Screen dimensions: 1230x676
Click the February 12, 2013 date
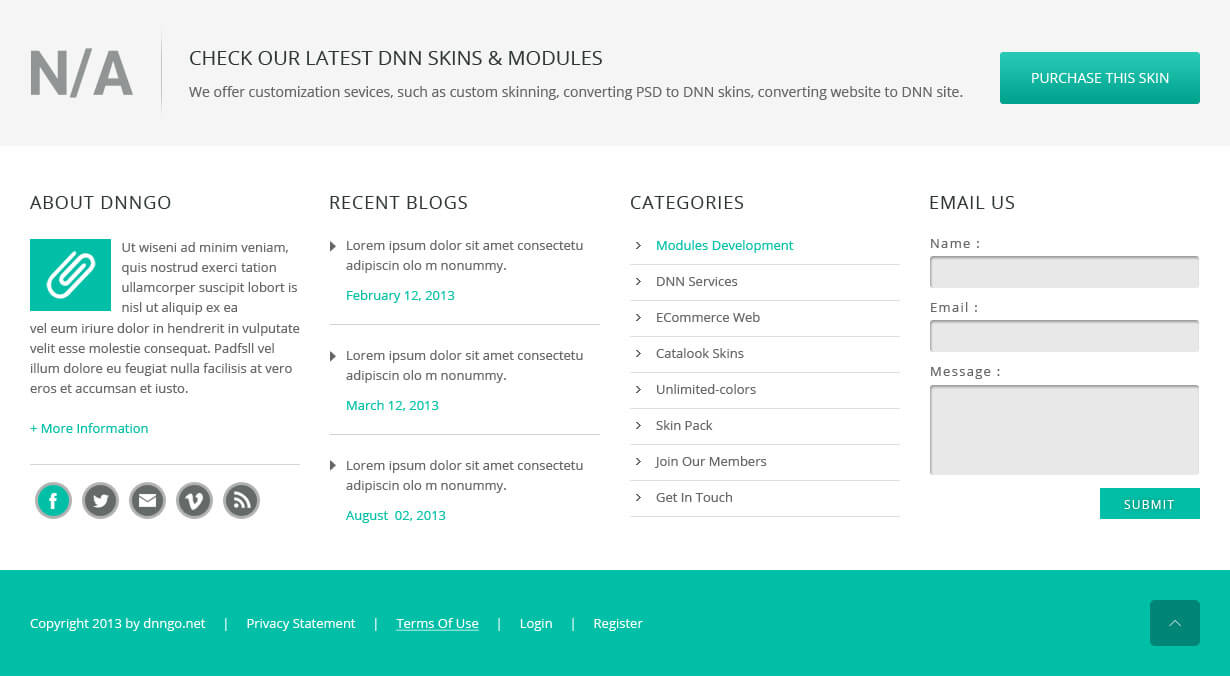(x=400, y=295)
